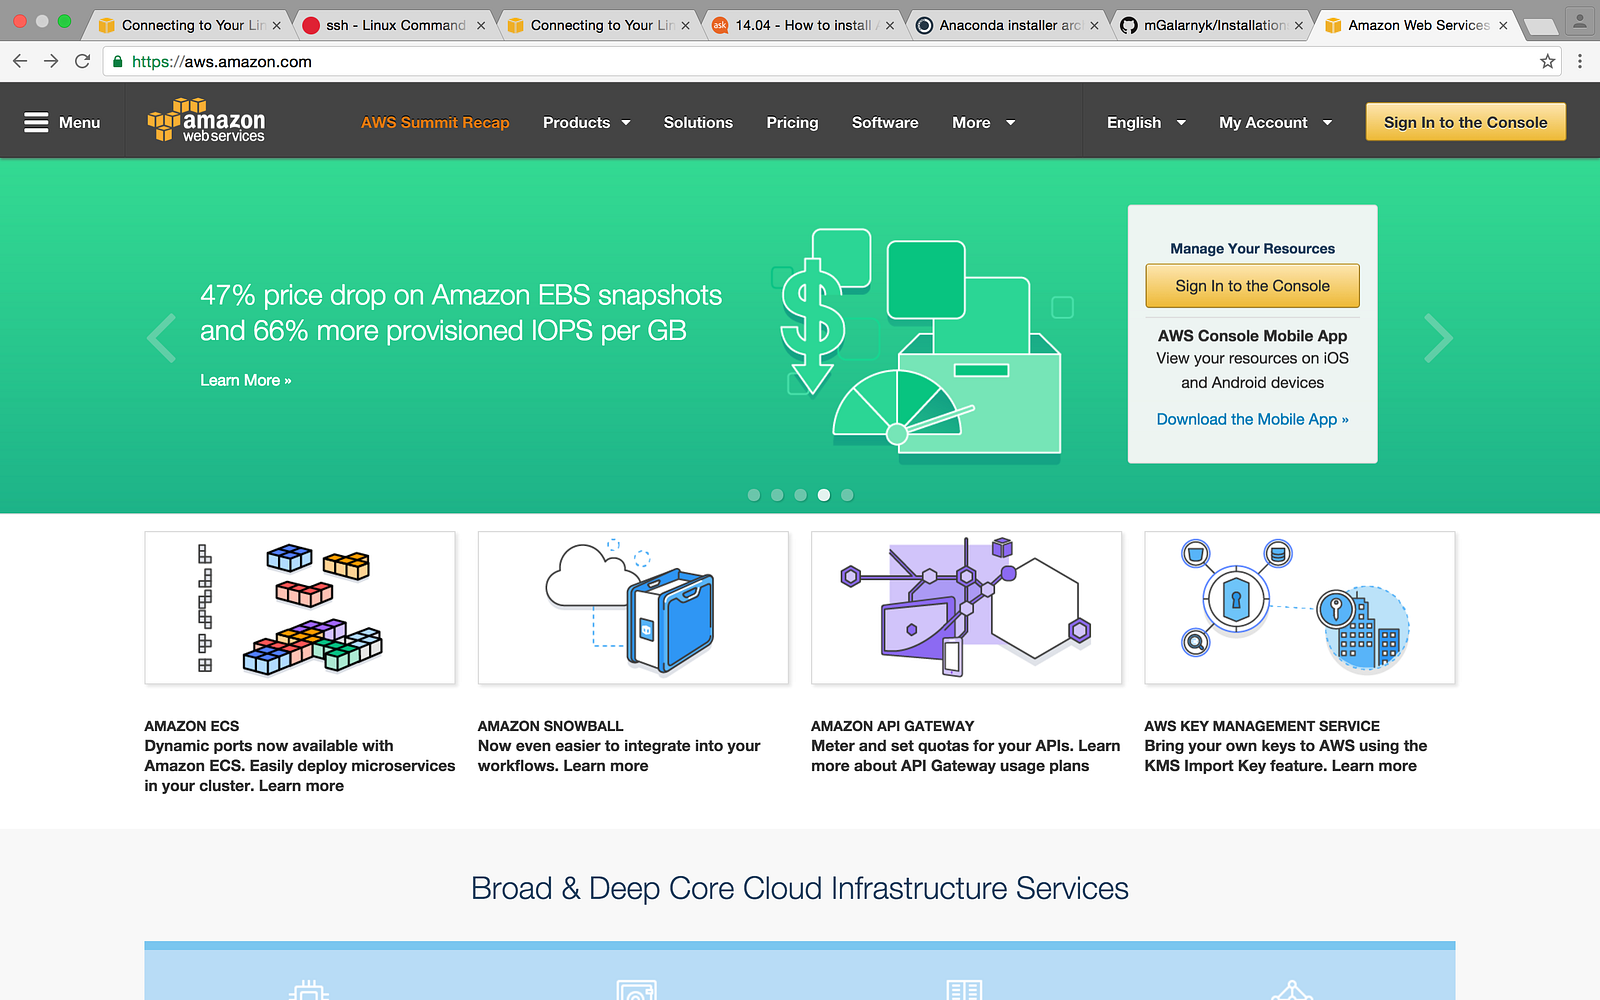Click the Amazon ECS blocks thumbnail
Screen dimensions: 1600x1000
pos(300,608)
